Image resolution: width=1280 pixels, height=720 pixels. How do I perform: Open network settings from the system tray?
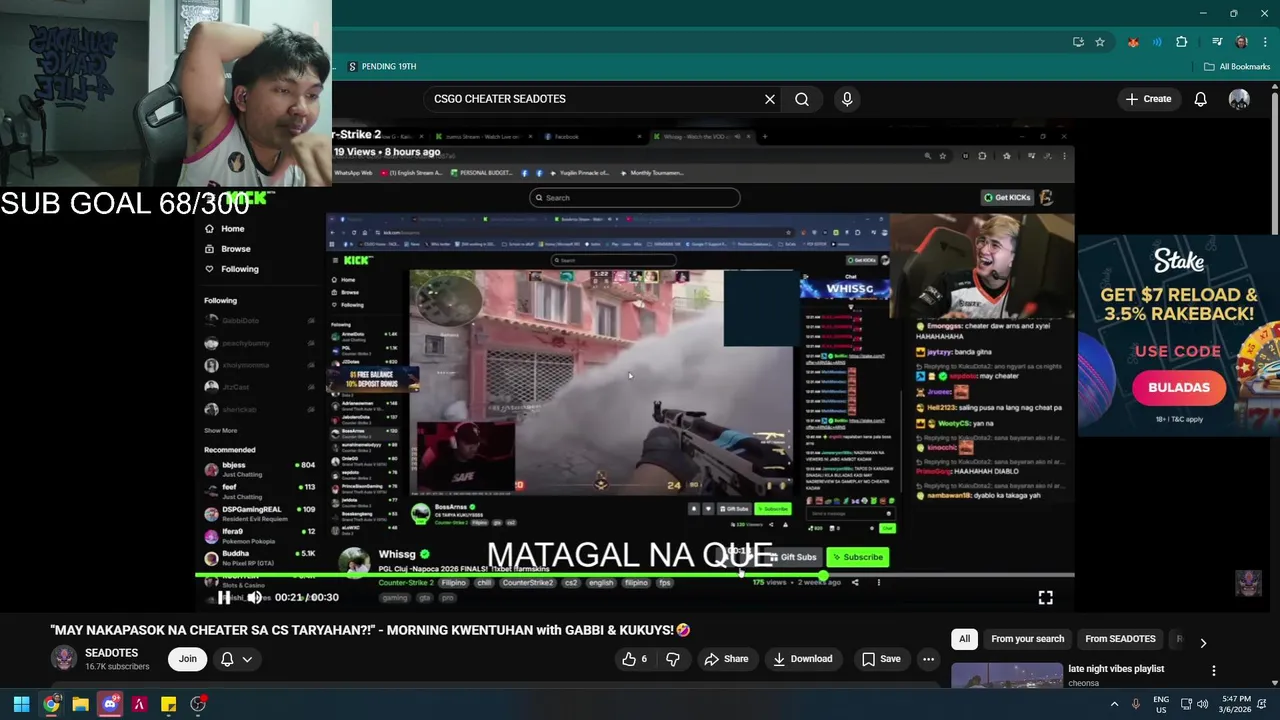[1186, 704]
